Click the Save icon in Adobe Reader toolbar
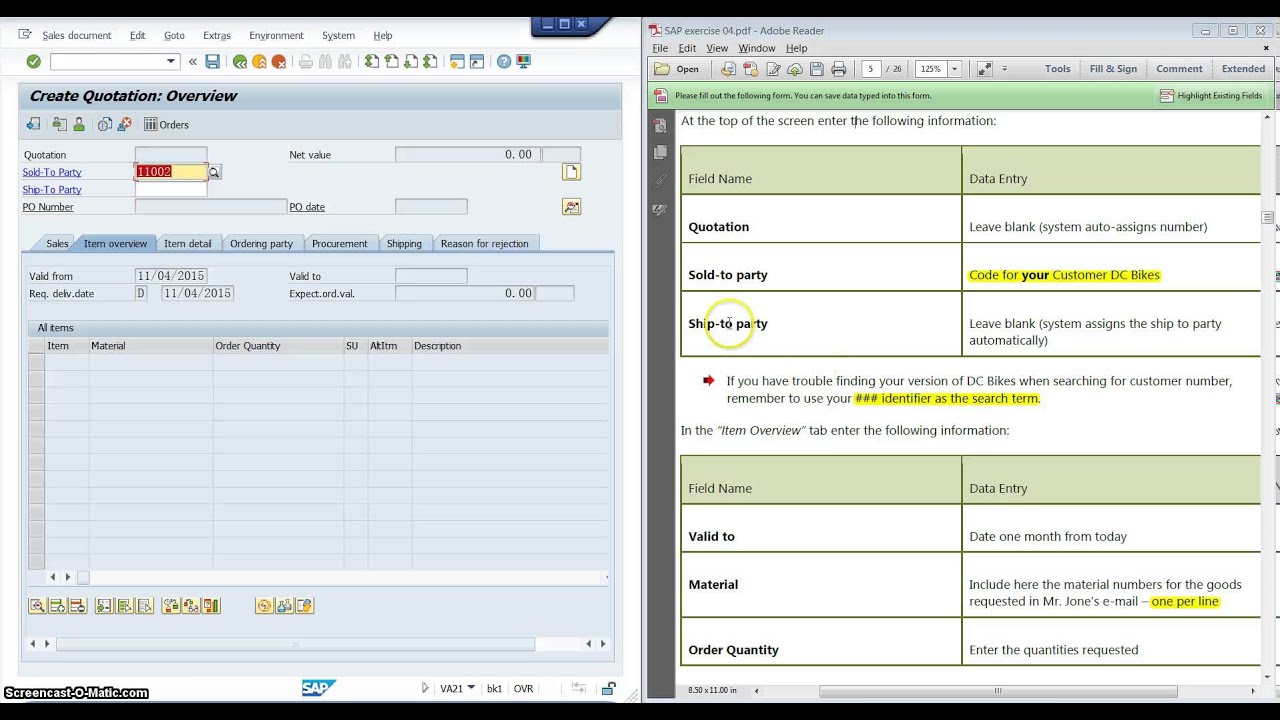 coord(817,69)
